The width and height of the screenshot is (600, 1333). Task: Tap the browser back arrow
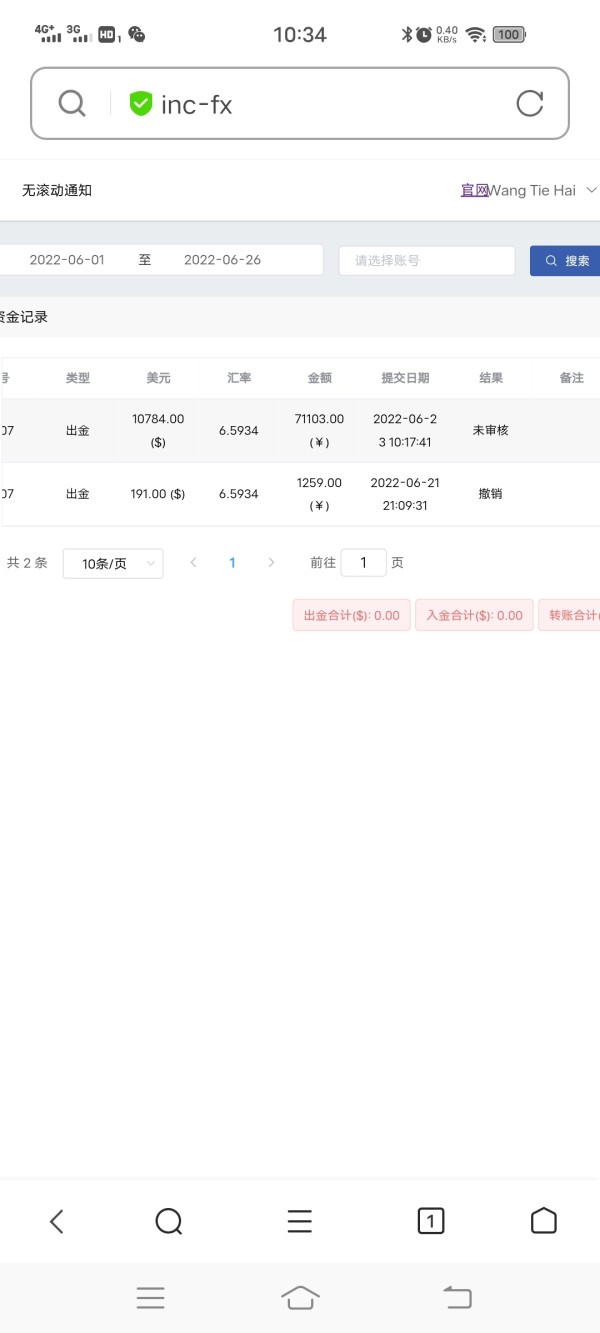tap(57, 1221)
